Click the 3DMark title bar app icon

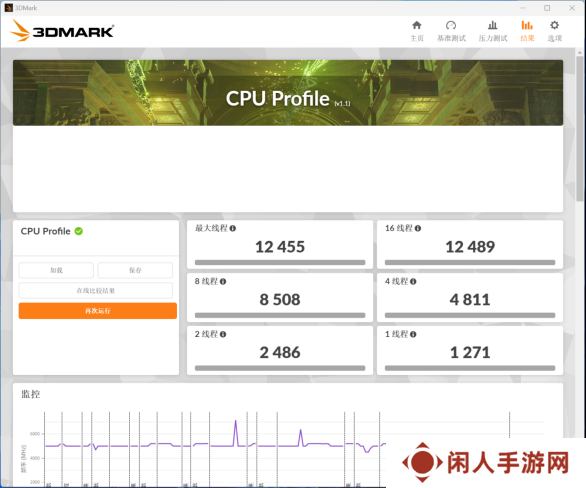click(x=8, y=8)
